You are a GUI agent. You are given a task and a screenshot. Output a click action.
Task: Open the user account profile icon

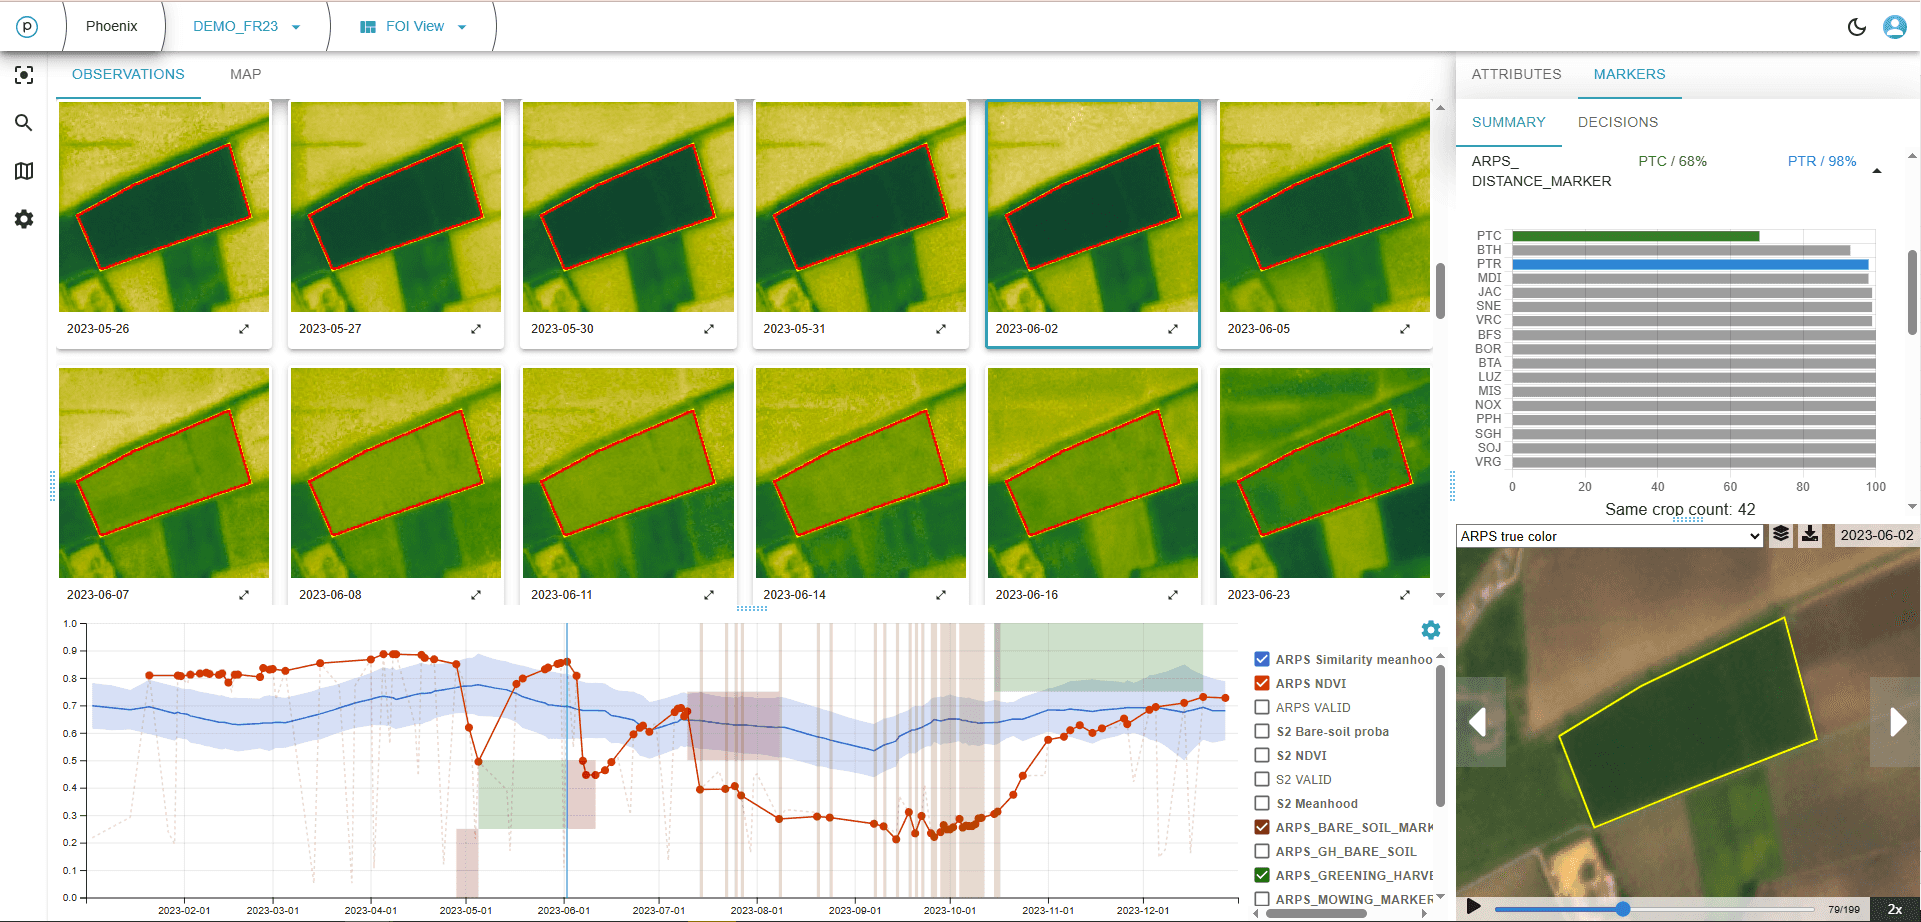point(1894,27)
